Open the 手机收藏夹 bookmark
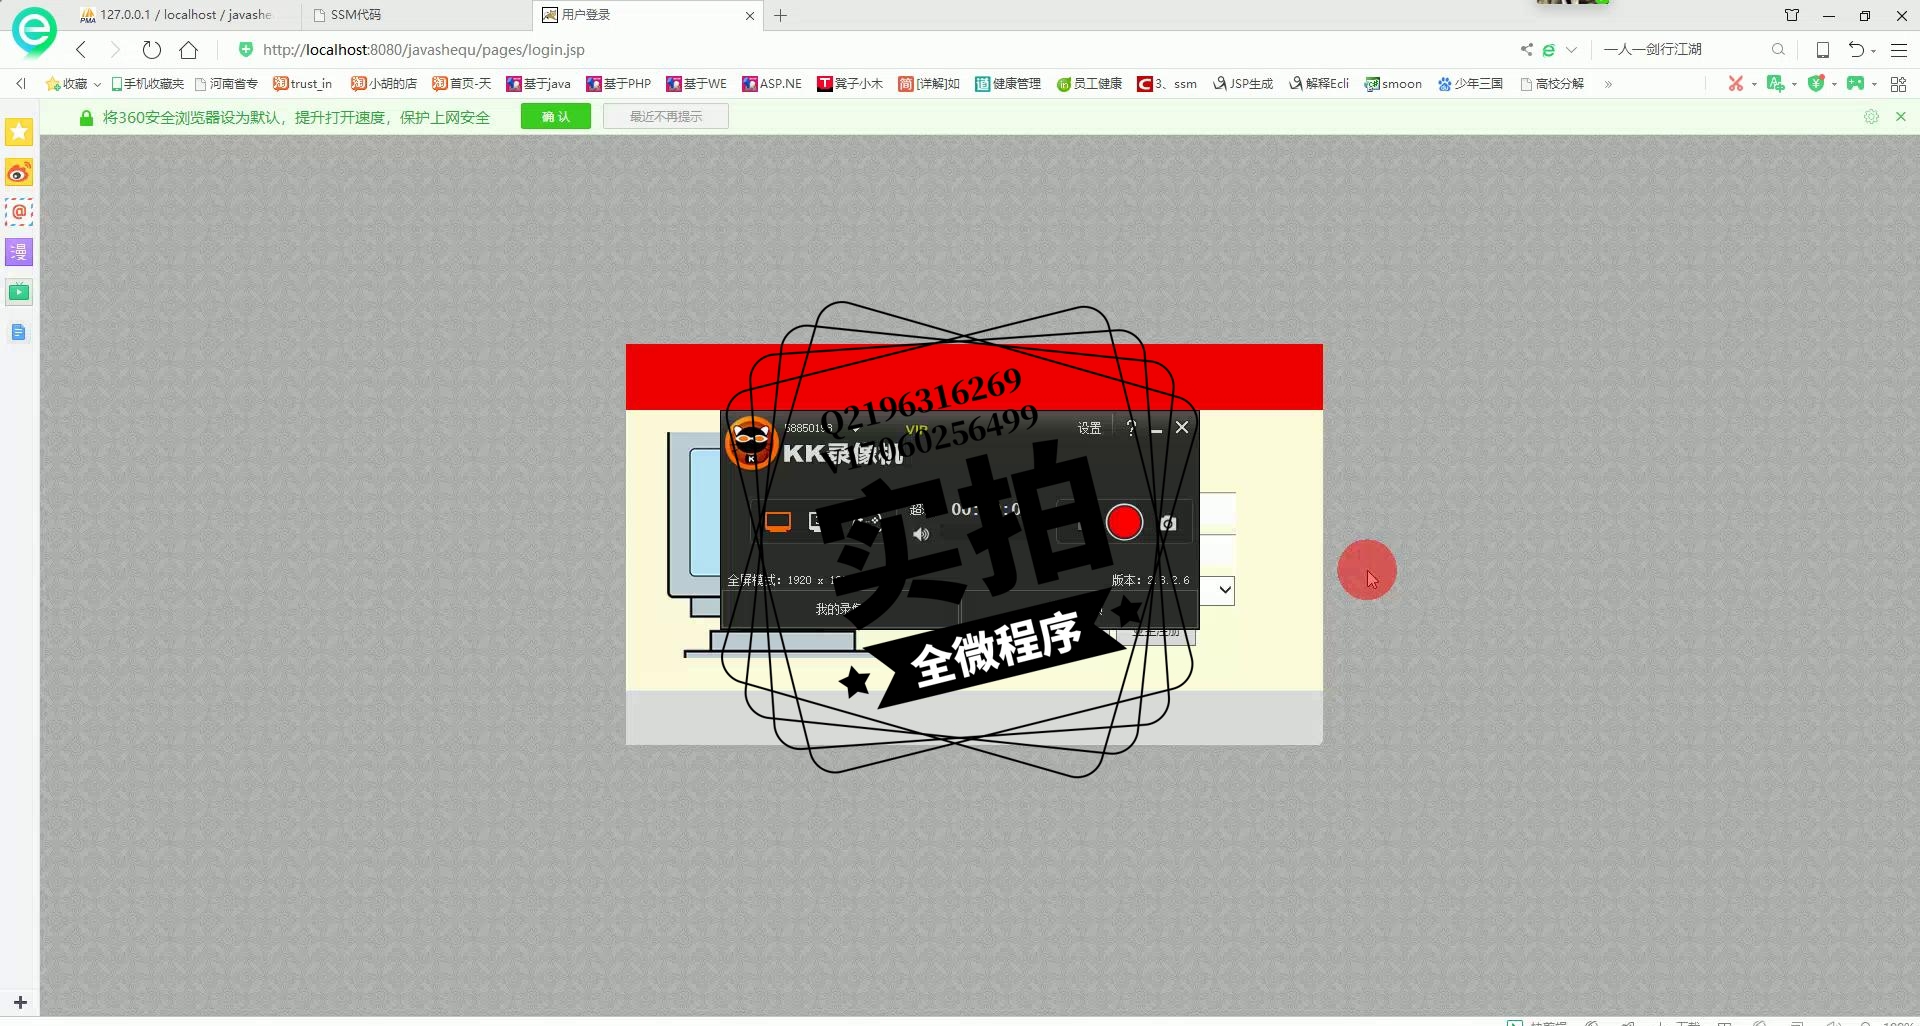 click(147, 84)
